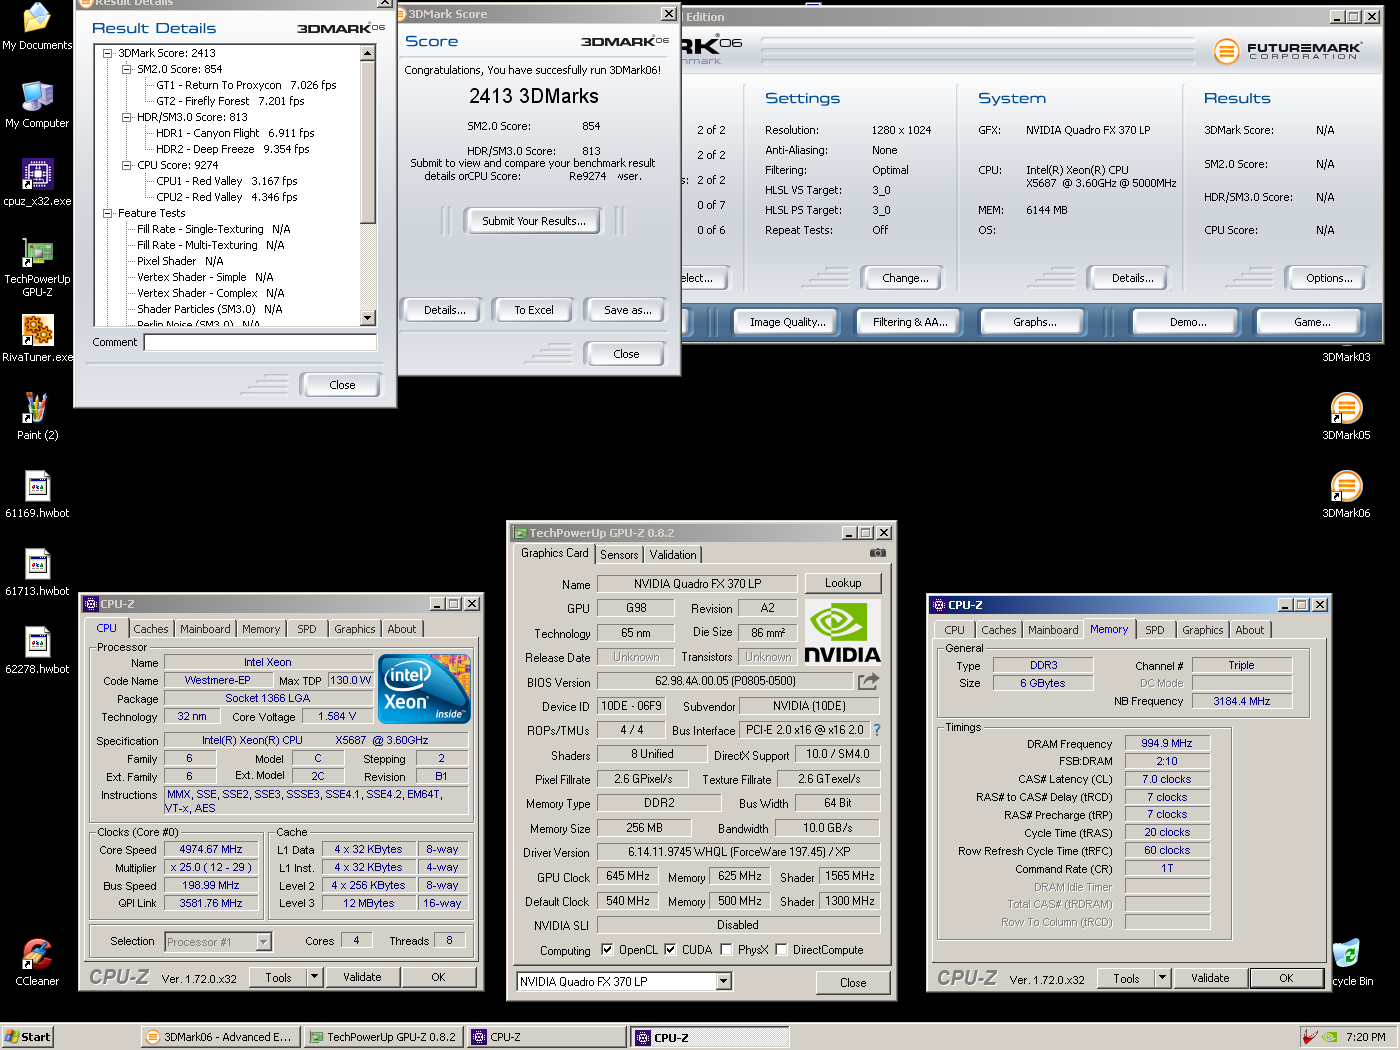Screen dimensions: 1400x1050
Task: Click To Excel button in Score window
Action: [x=534, y=310]
